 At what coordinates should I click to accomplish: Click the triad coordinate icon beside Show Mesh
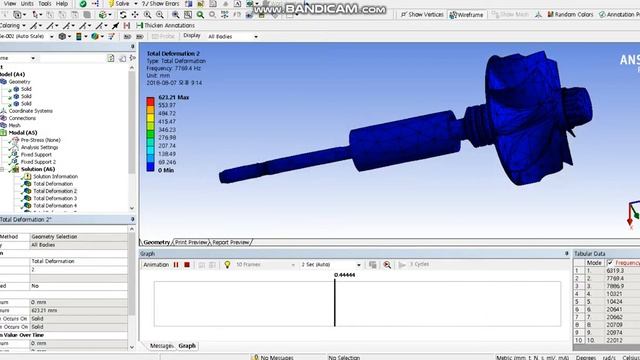point(538,14)
